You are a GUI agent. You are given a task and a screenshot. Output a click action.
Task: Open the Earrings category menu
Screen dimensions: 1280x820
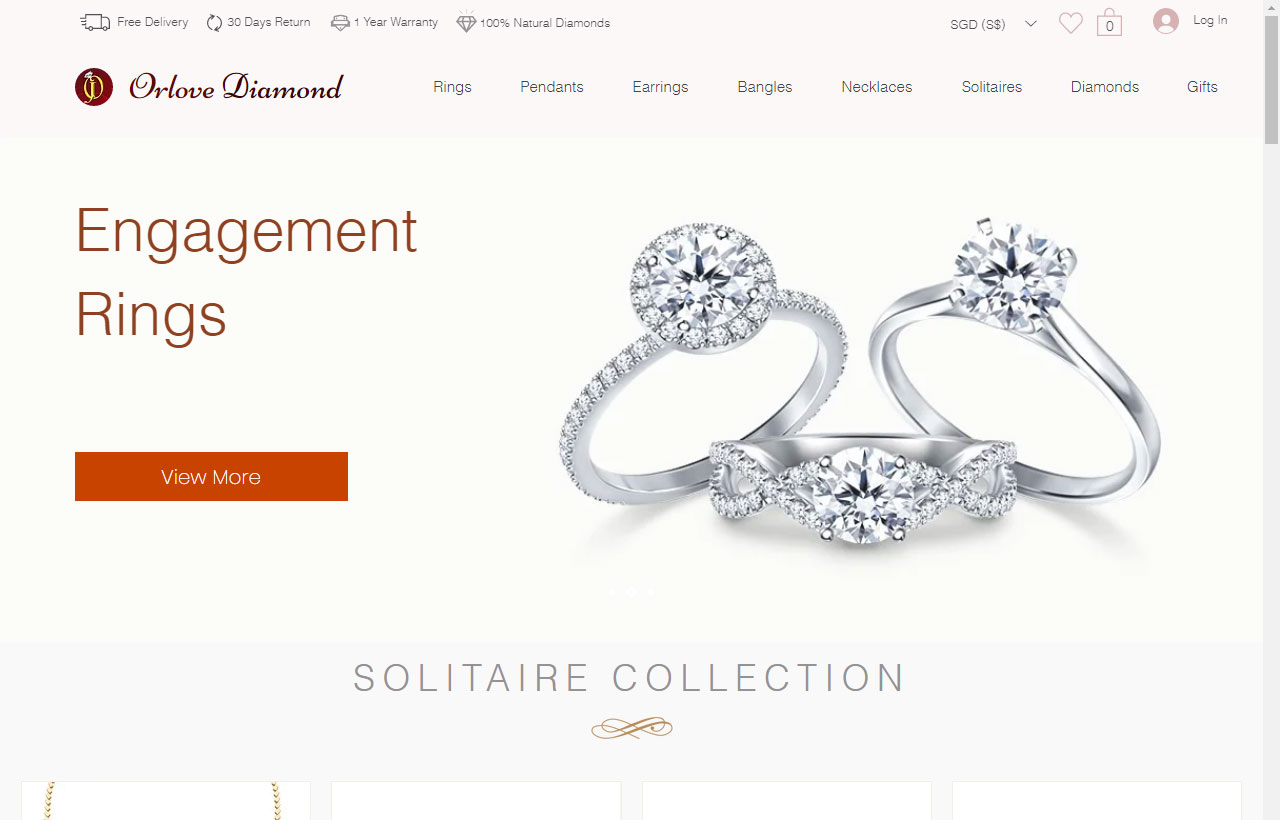point(660,87)
